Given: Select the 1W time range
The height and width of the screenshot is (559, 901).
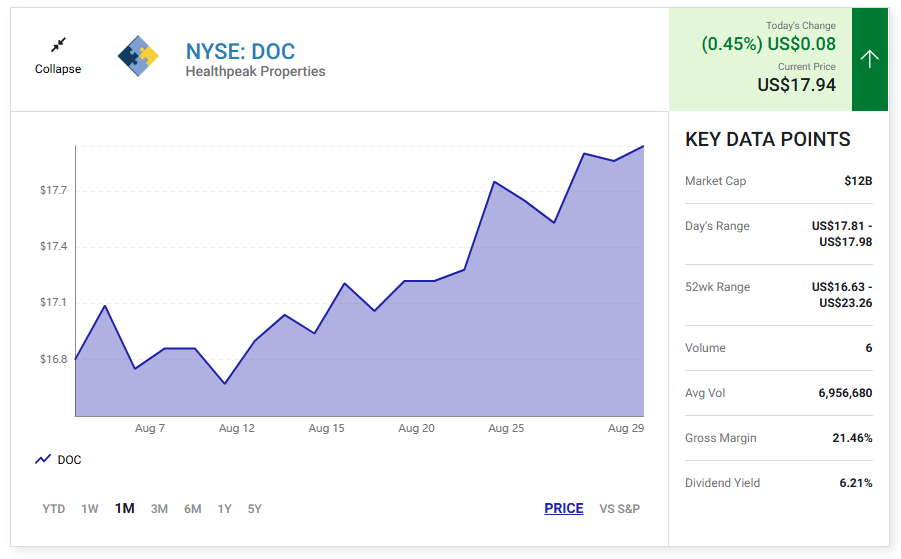Looking at the screenshot, I should point(90,509).
